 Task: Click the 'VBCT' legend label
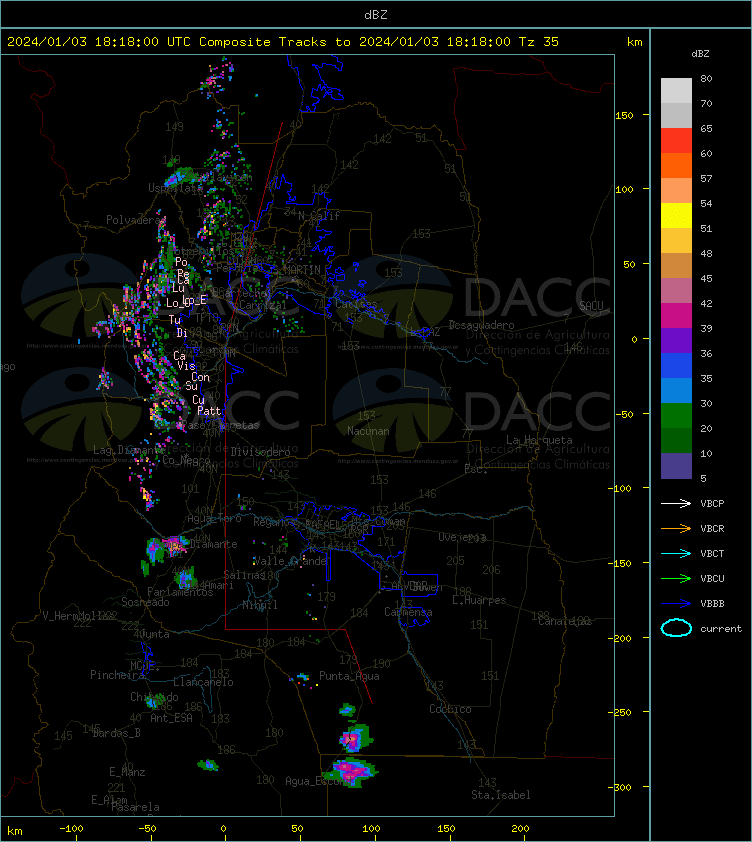tap(712, 553)
